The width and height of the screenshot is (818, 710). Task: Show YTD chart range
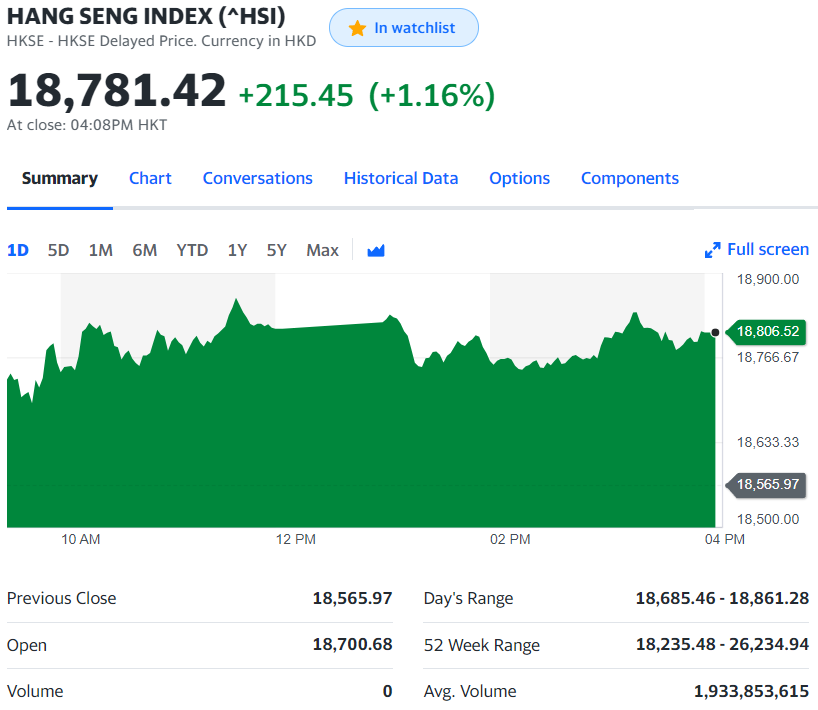(x=192, y=250)
